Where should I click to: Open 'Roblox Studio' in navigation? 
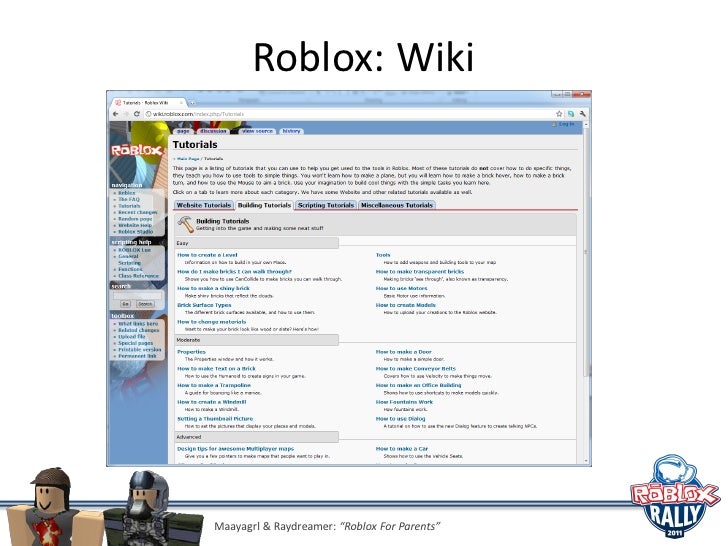[136, 232]
